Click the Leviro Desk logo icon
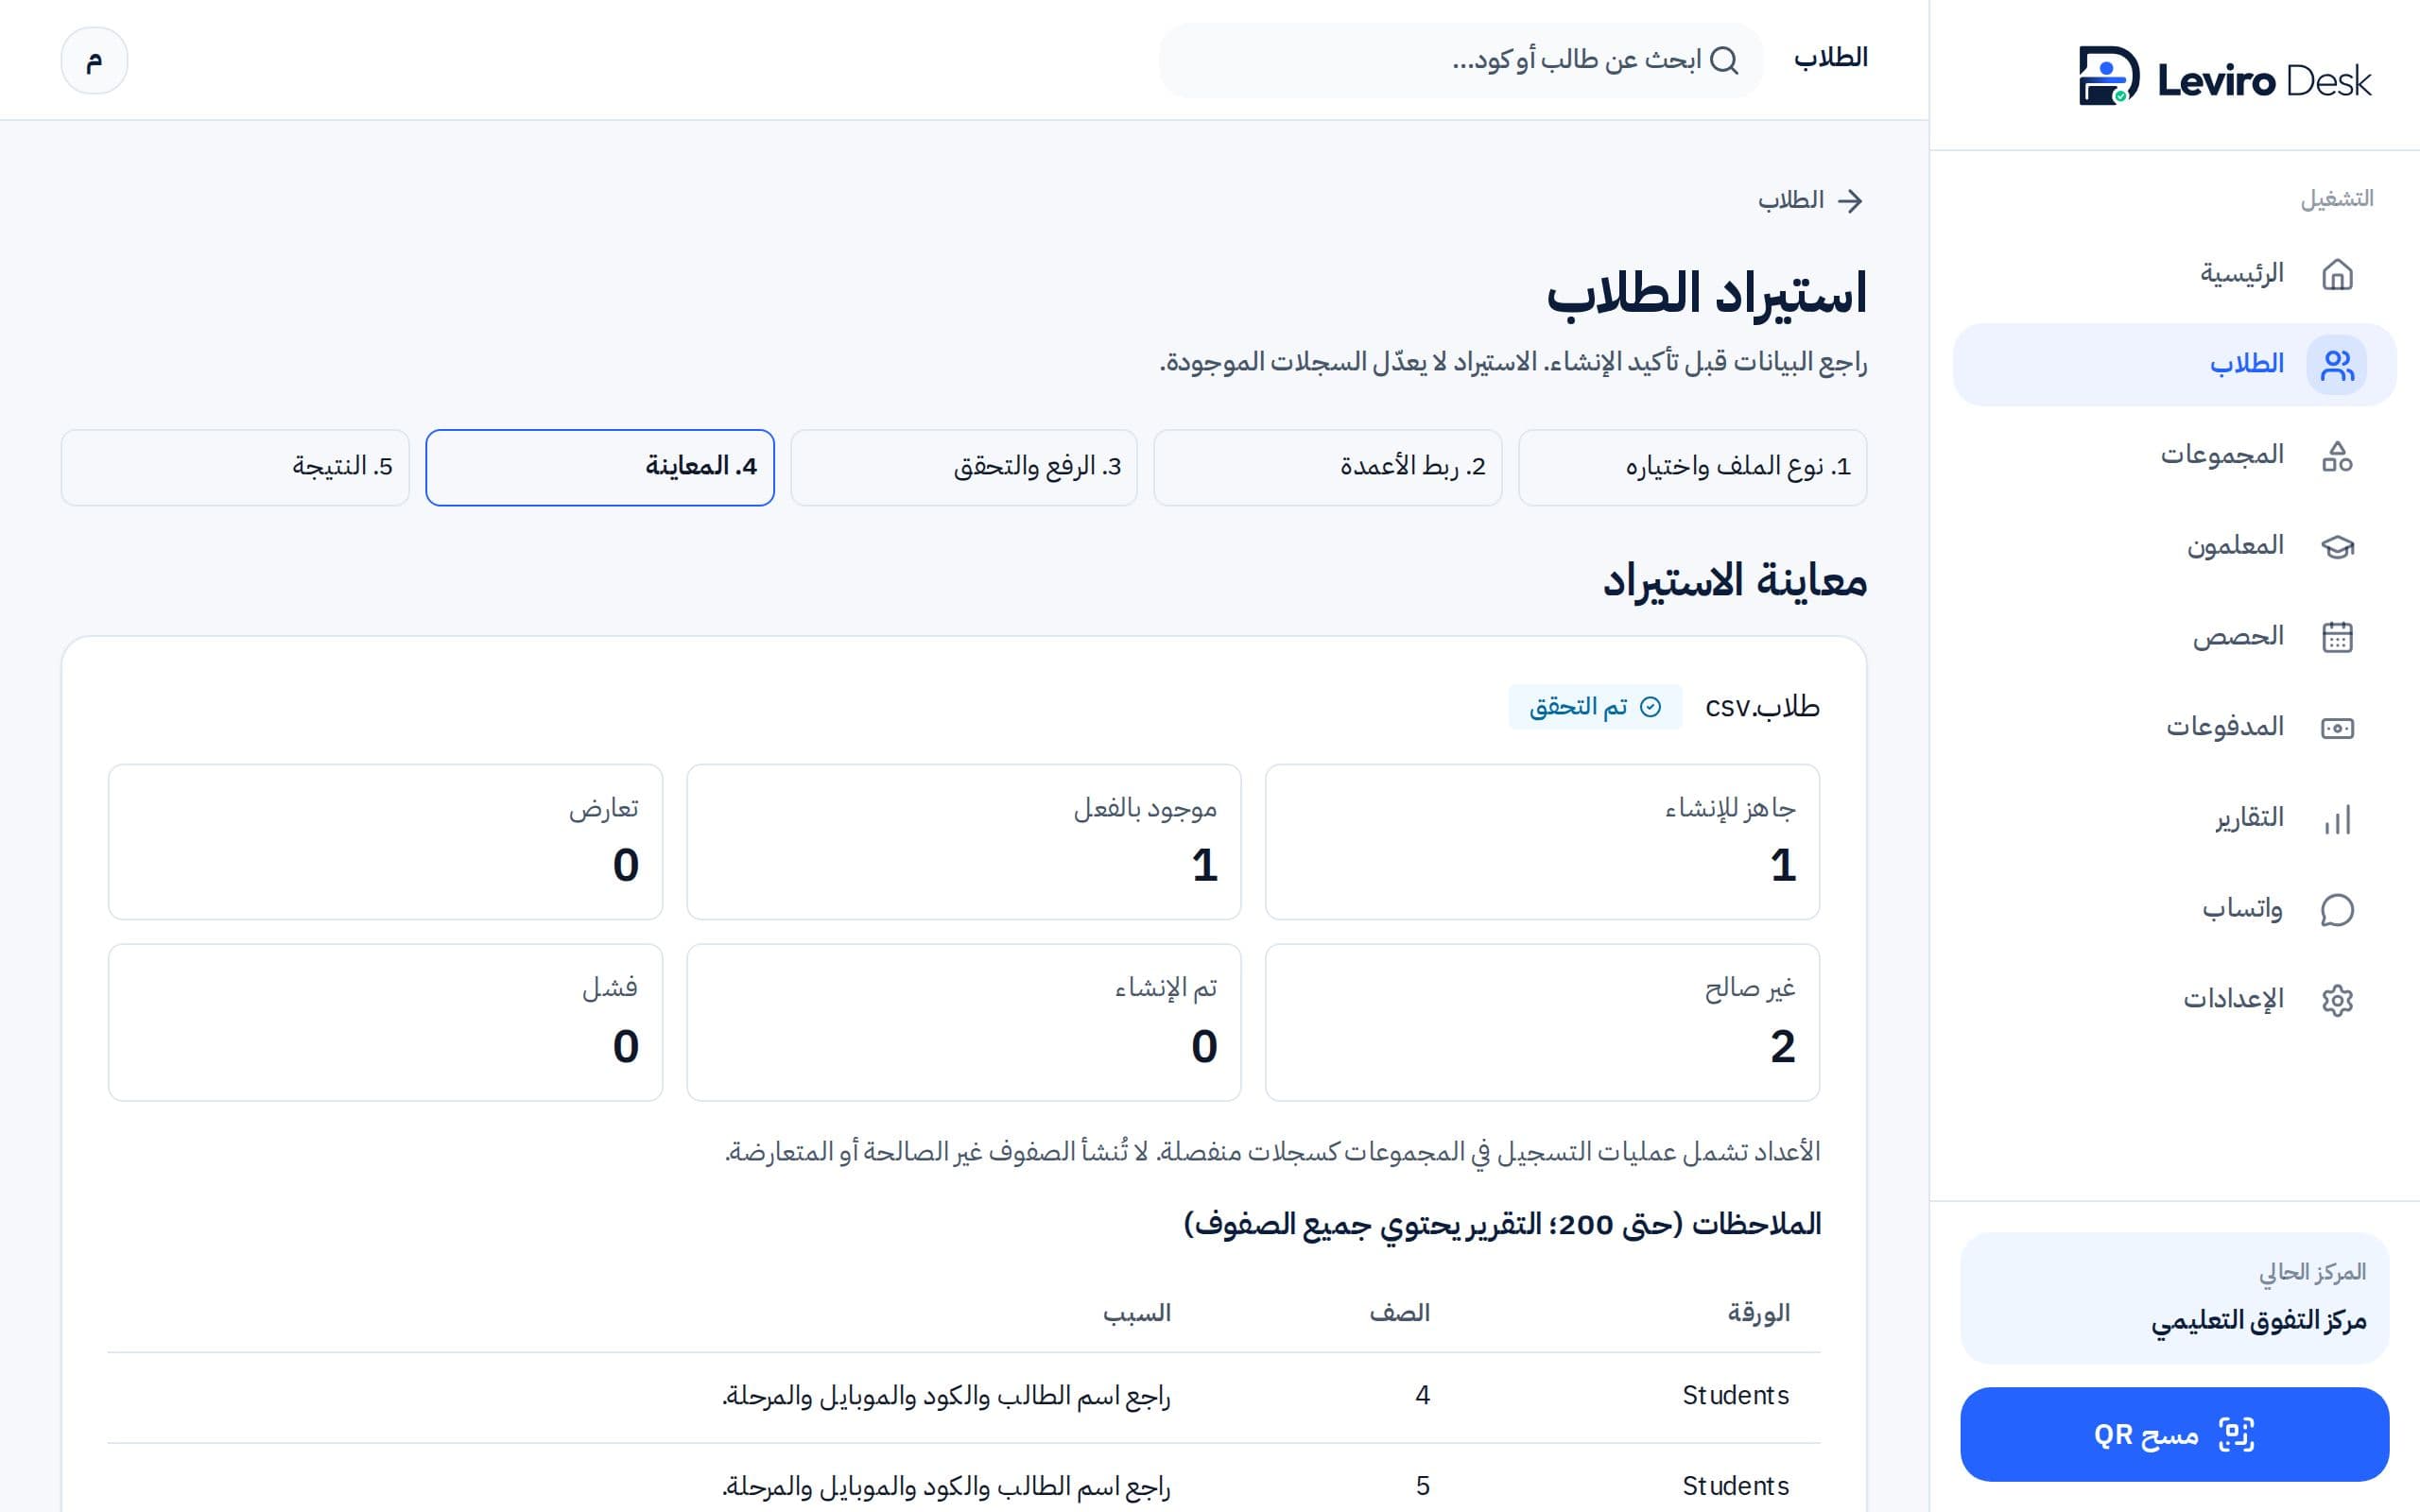Image resolution: width=2420 pixels, height=1512 pixels. tap(2108, 76)
